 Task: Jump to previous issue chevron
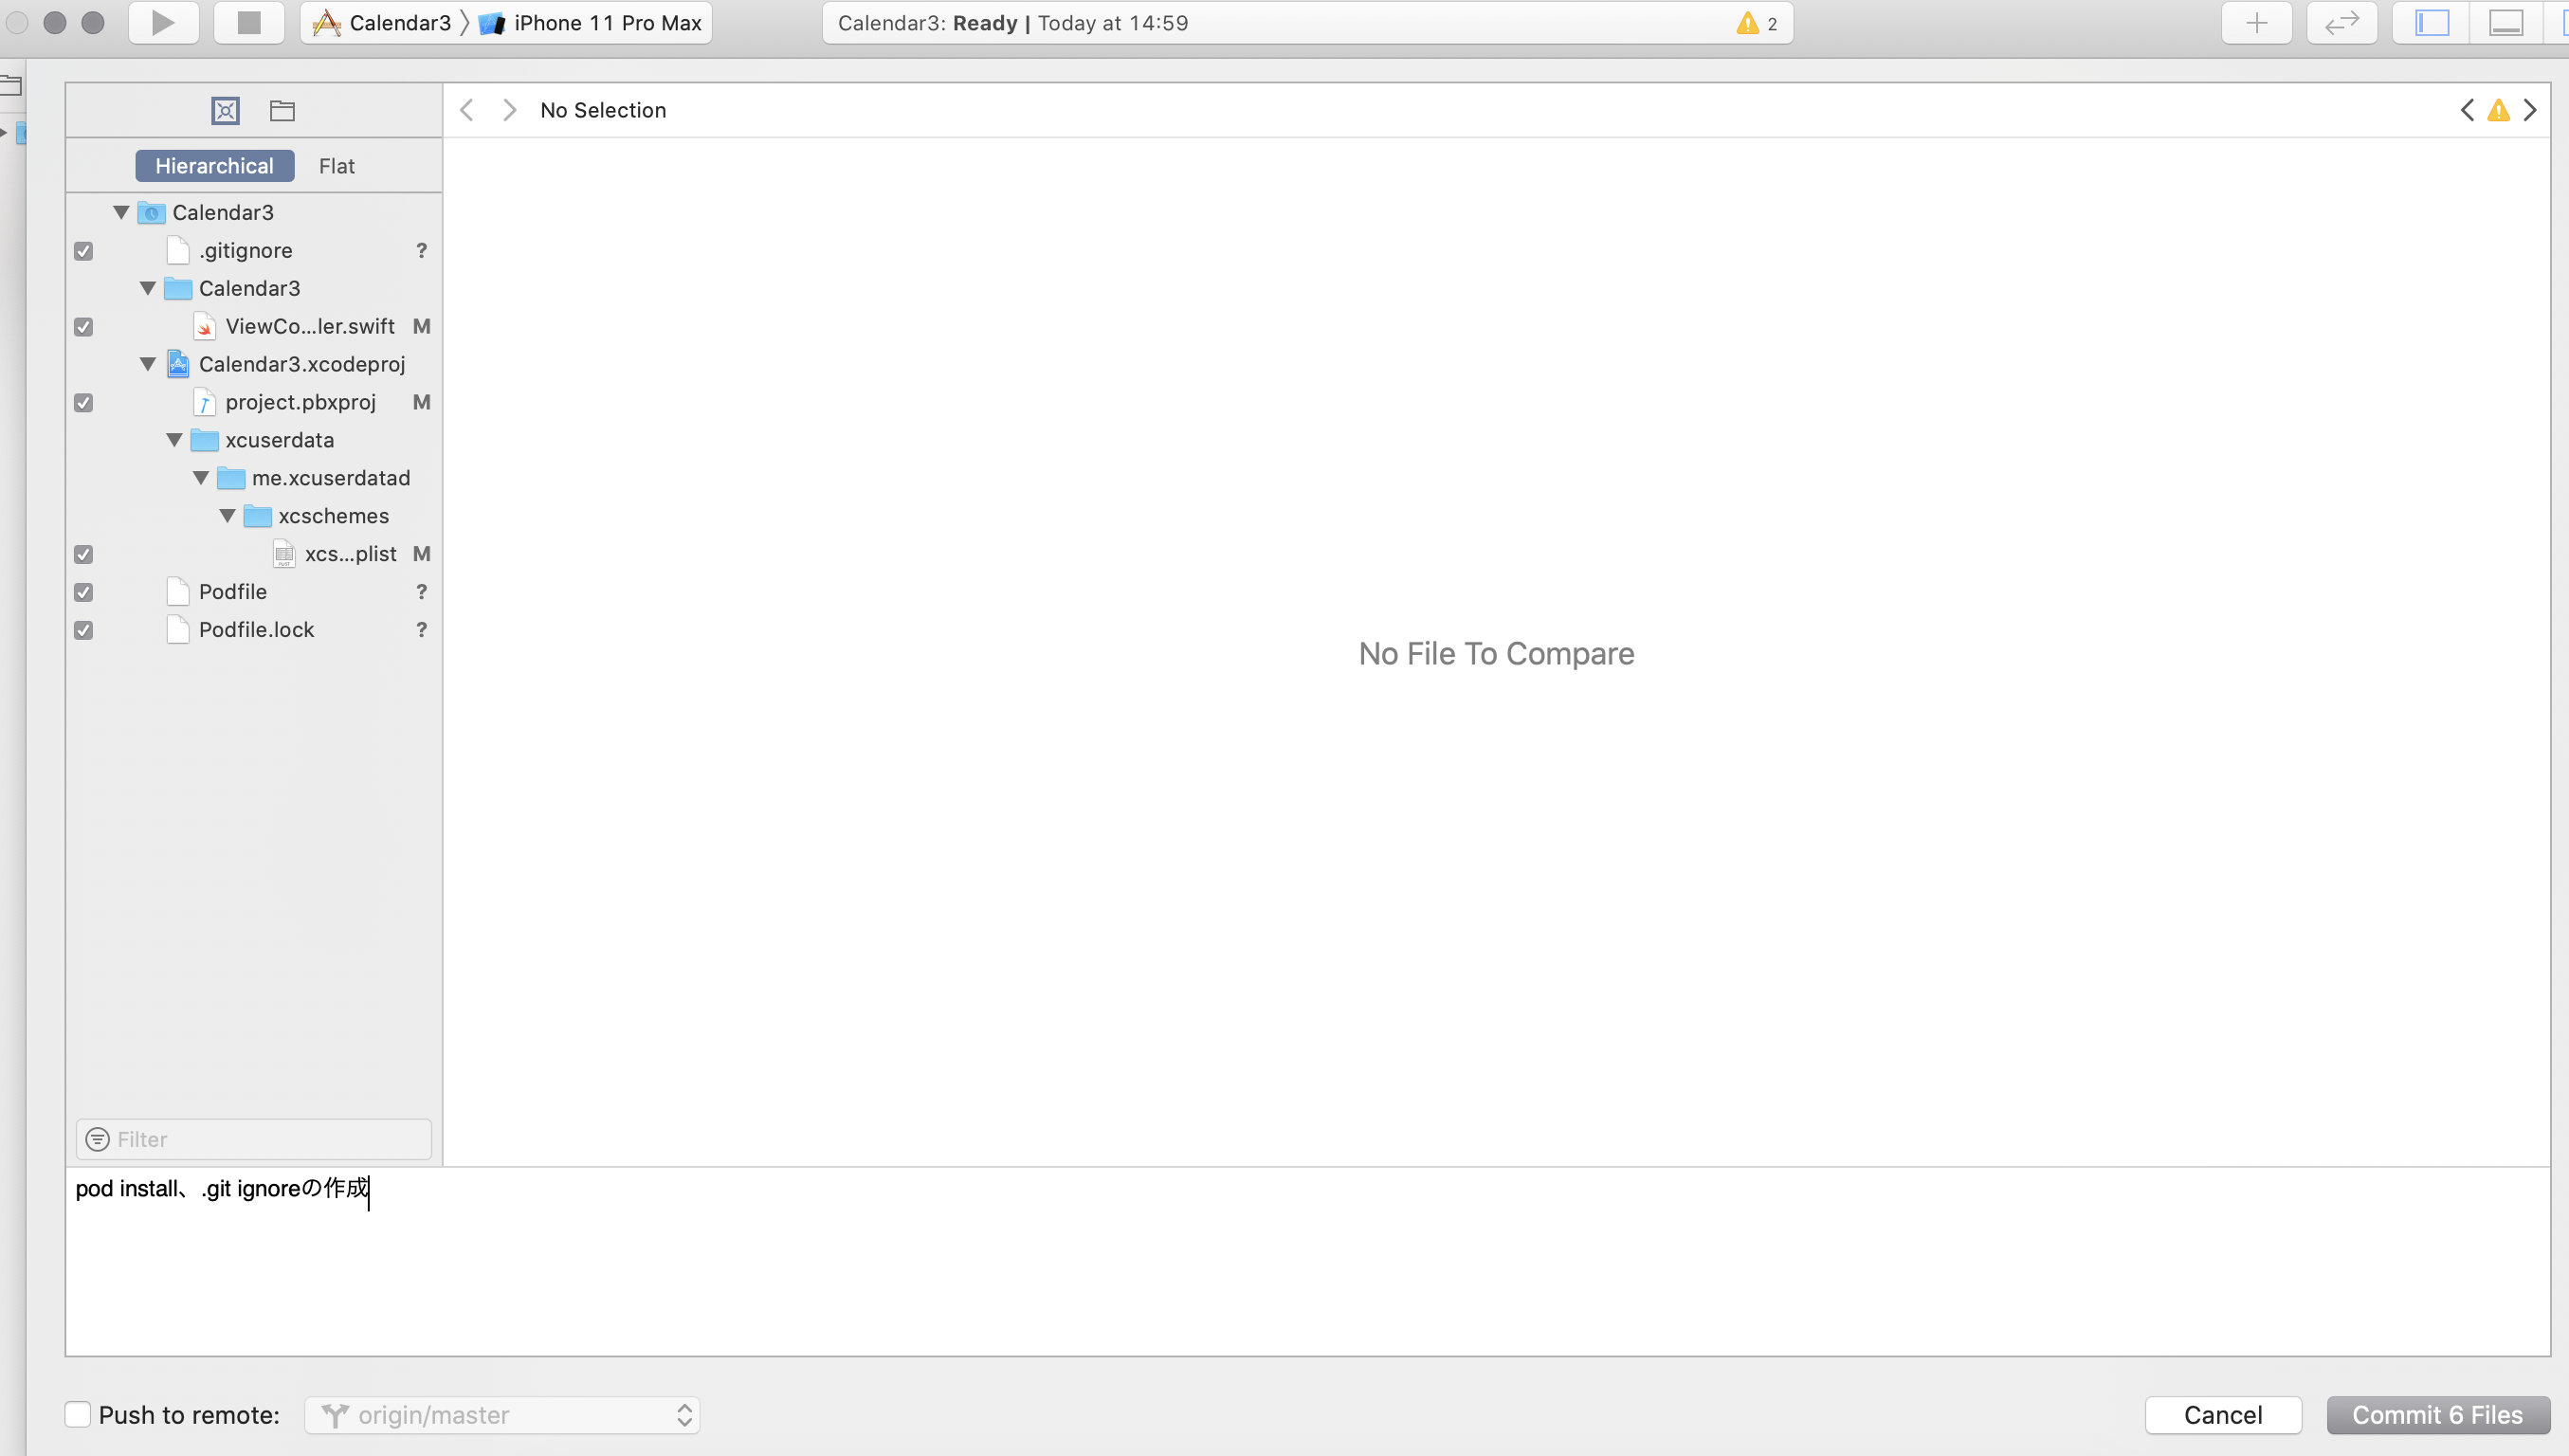(2467, 110)
